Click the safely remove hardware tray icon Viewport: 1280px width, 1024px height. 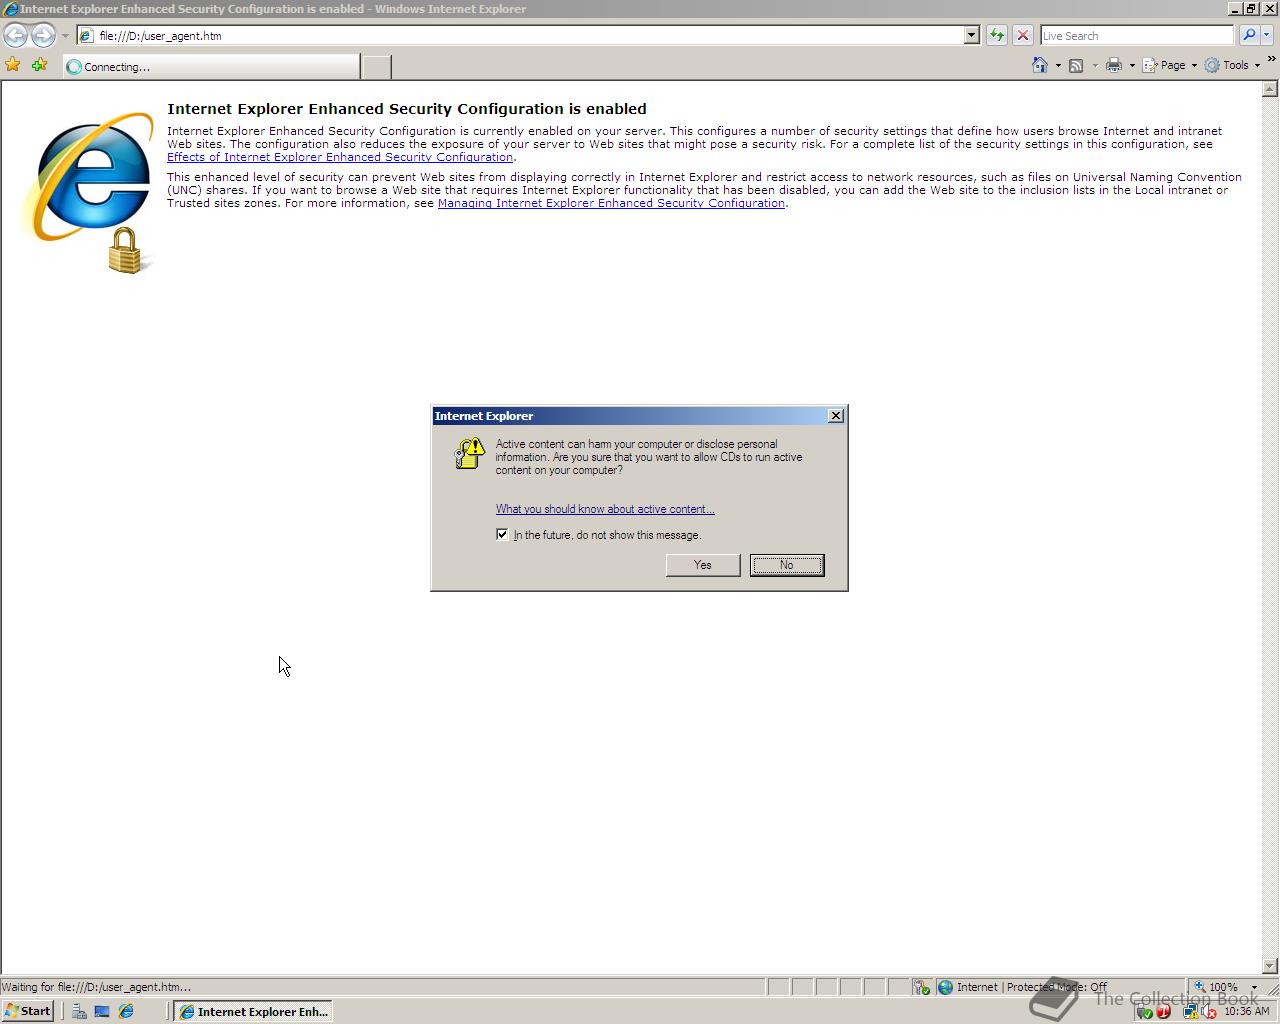coord(1145,1012)
